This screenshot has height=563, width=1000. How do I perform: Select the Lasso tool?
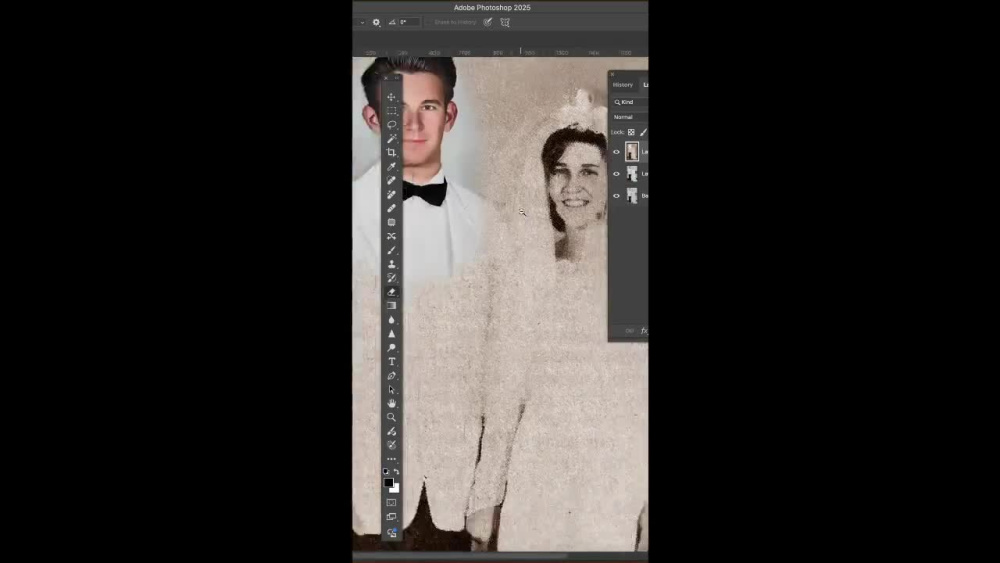[x=392, y=125]
